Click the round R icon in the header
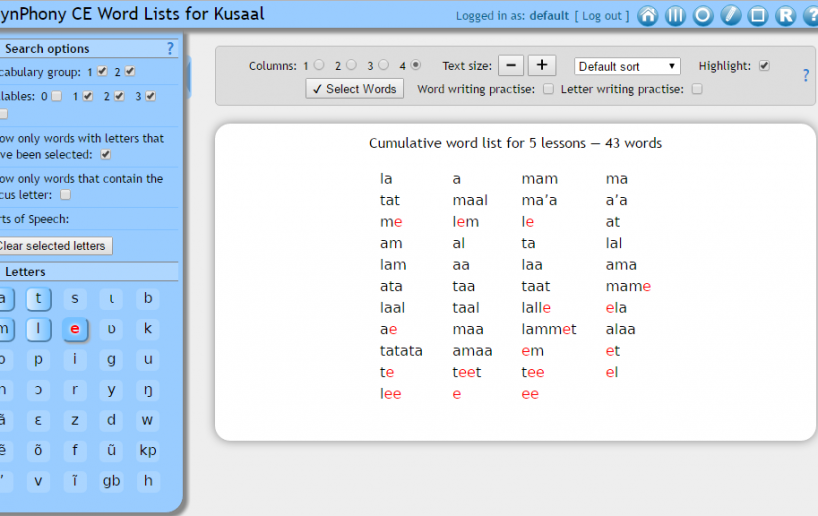818x516 pixels. click(785, 15)
